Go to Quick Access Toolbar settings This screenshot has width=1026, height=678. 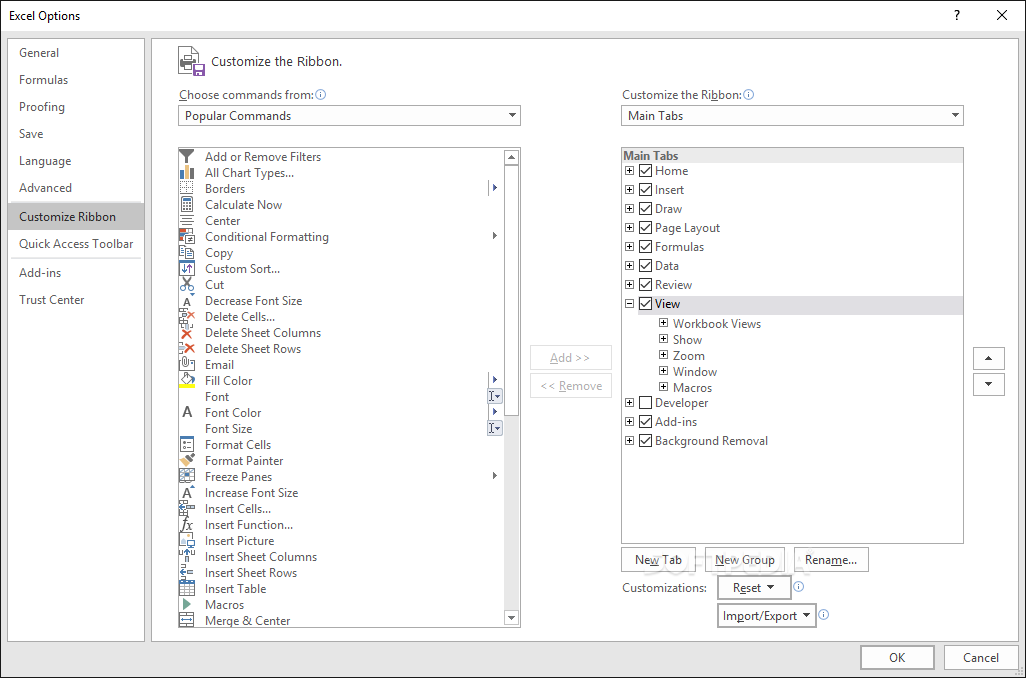coord(76,243)
